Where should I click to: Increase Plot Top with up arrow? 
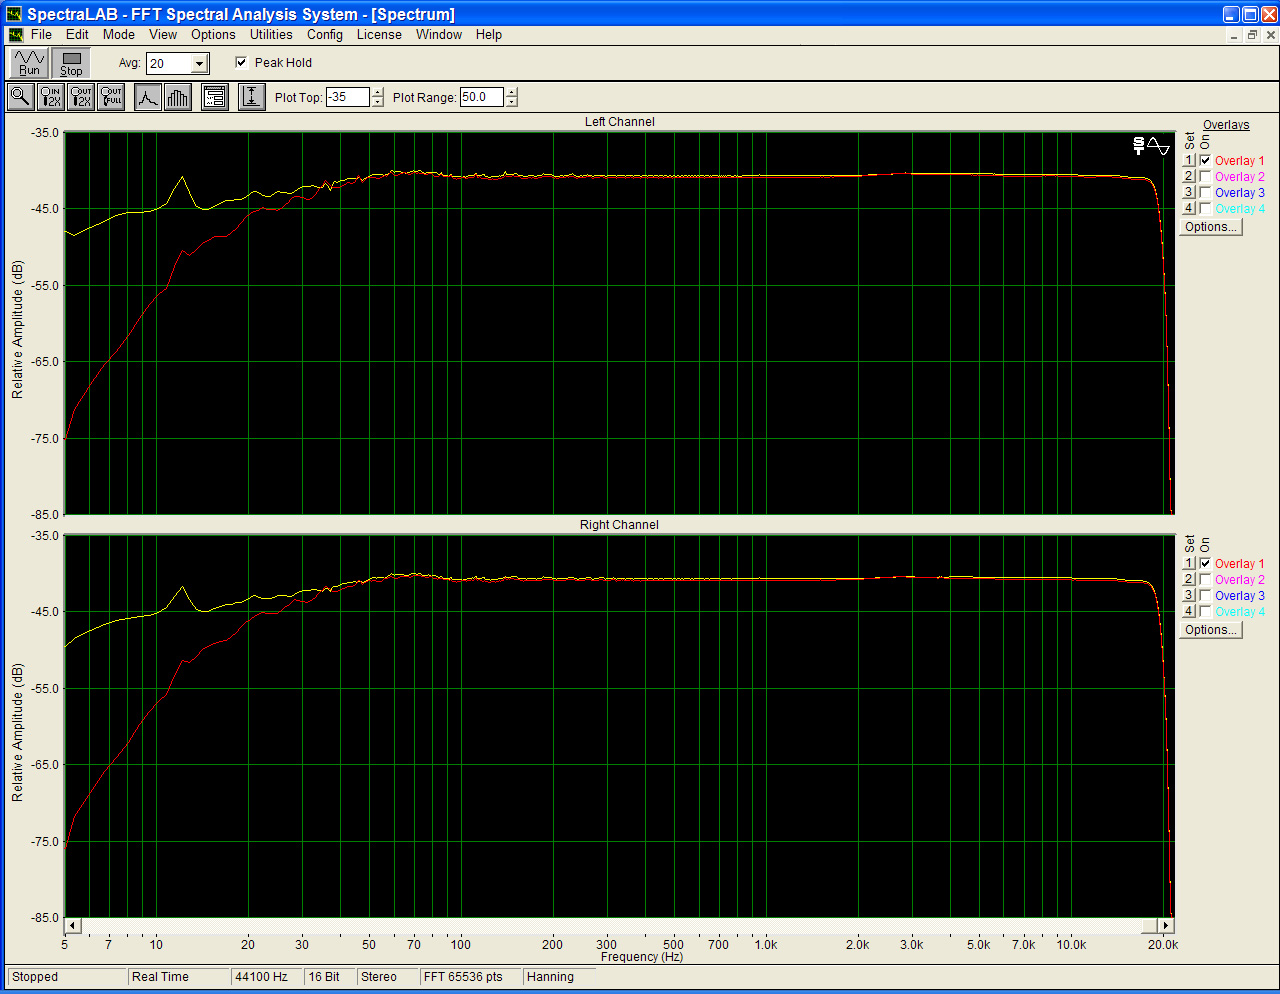[x=377, y=93]
